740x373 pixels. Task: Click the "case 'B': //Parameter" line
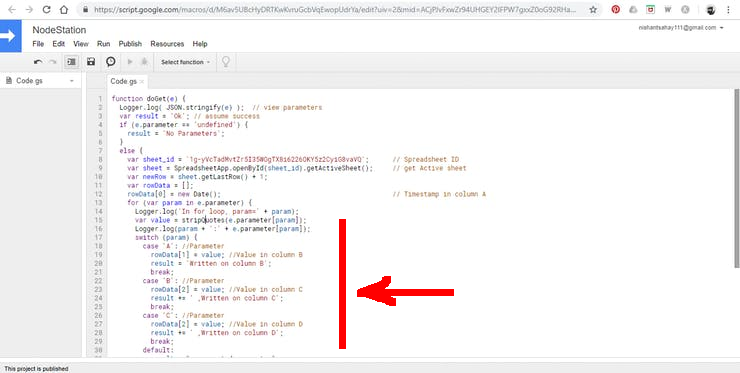click(x=183, y=281)
